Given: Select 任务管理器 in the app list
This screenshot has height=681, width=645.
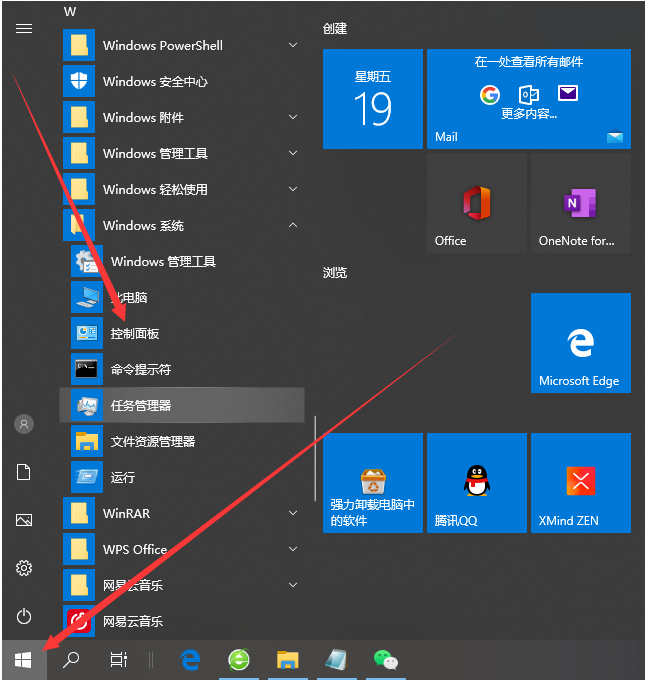Looking at the screenshot, I should (141, 405).
